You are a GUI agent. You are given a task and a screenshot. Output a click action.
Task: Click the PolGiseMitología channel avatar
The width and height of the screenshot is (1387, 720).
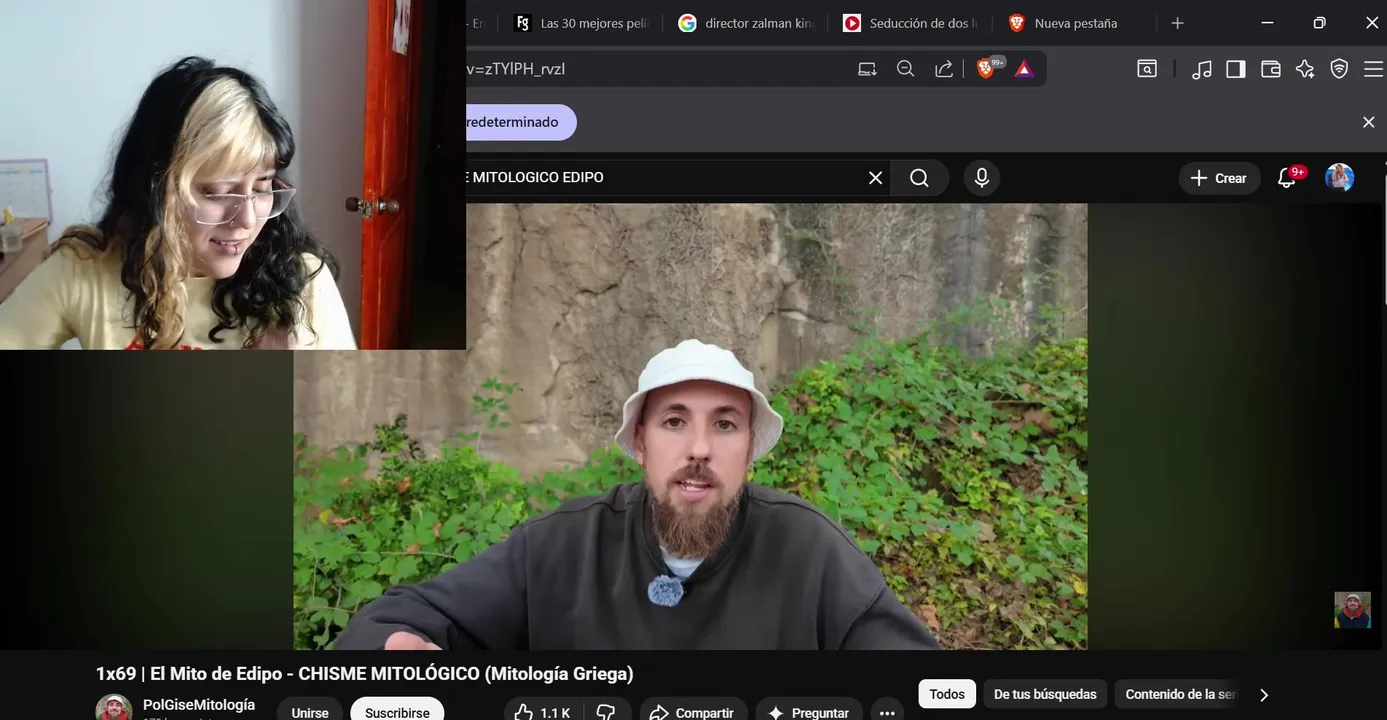114,708
